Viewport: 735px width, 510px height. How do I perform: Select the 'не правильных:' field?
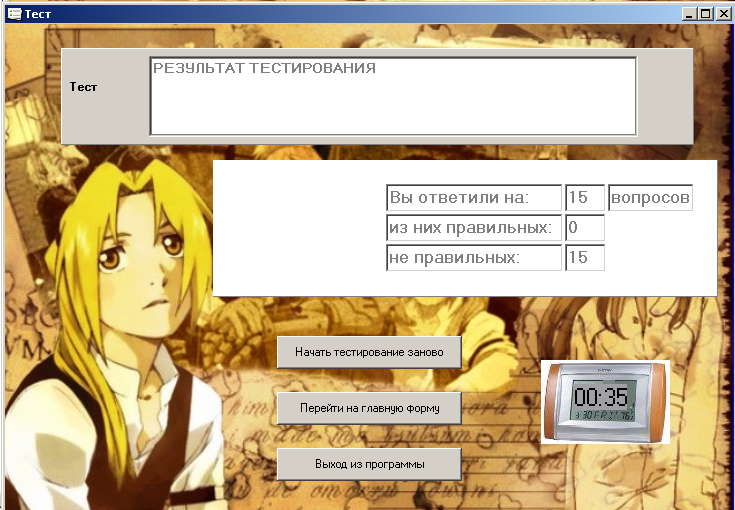pos(474,257)
